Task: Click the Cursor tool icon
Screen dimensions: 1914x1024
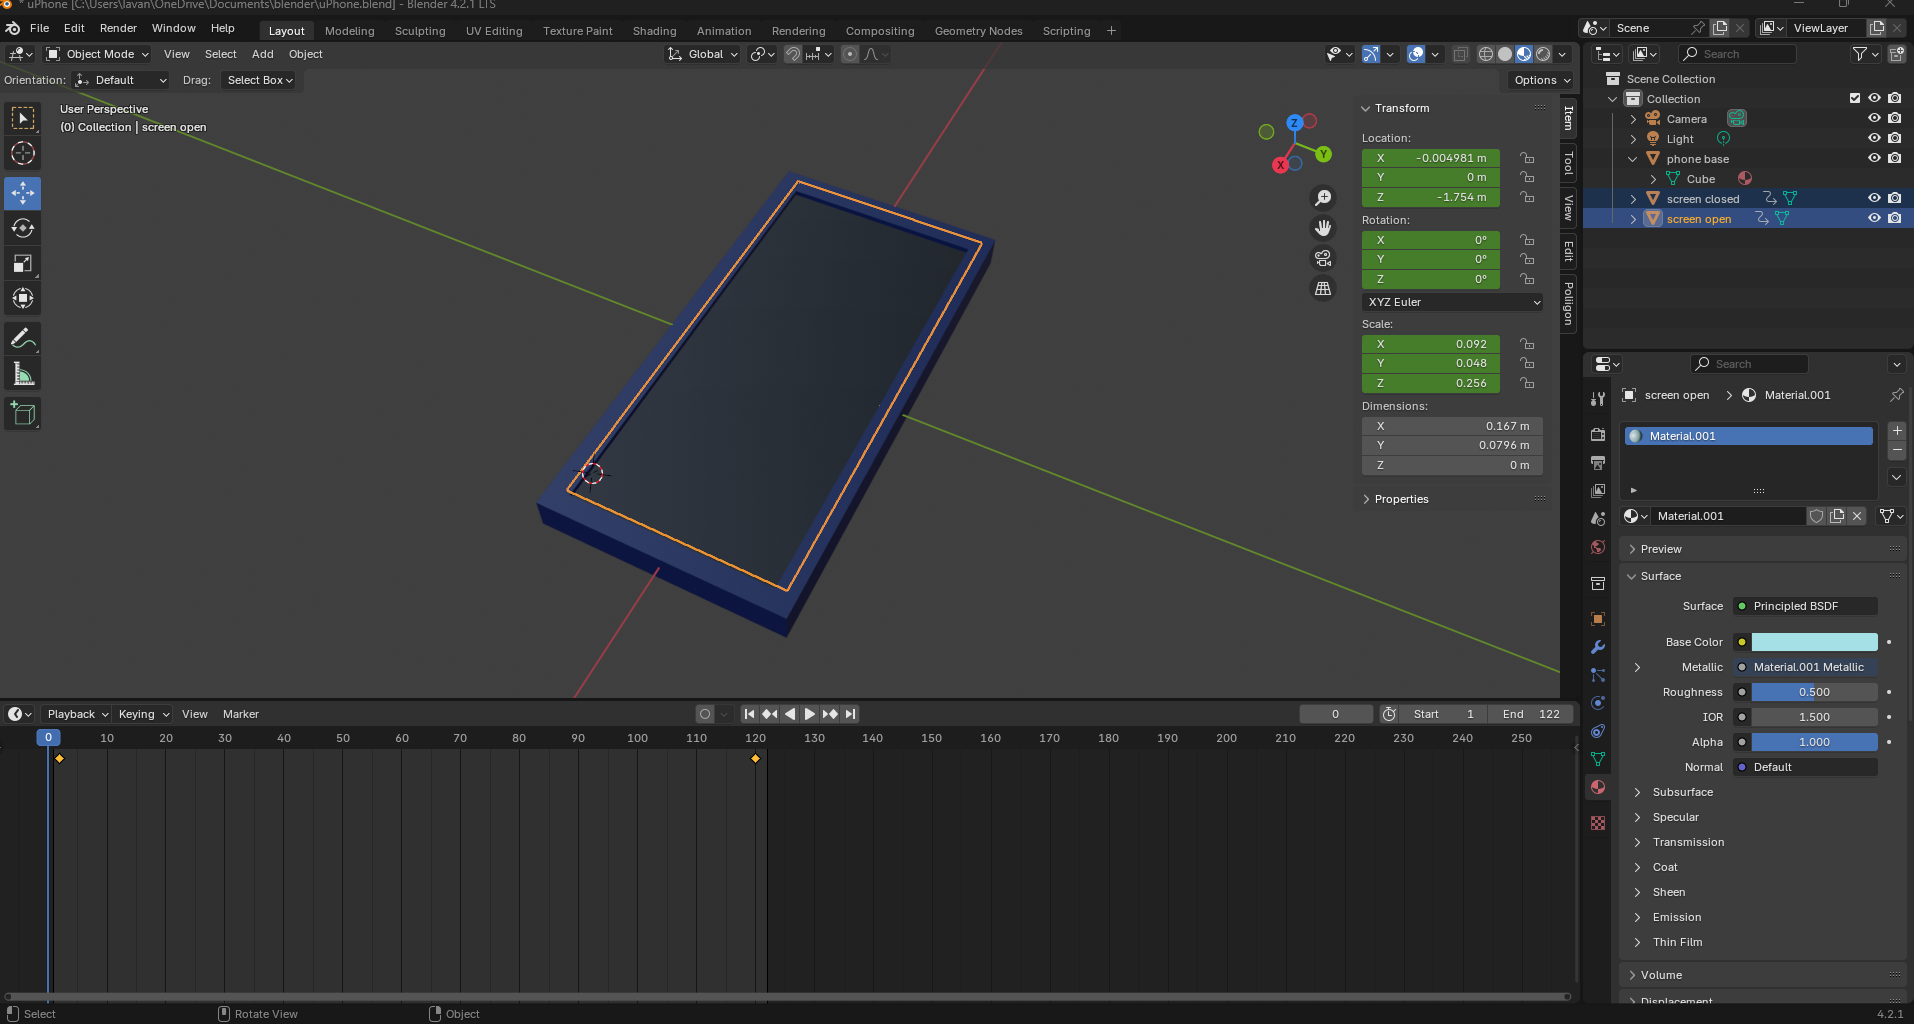Action: coord(23,153)
